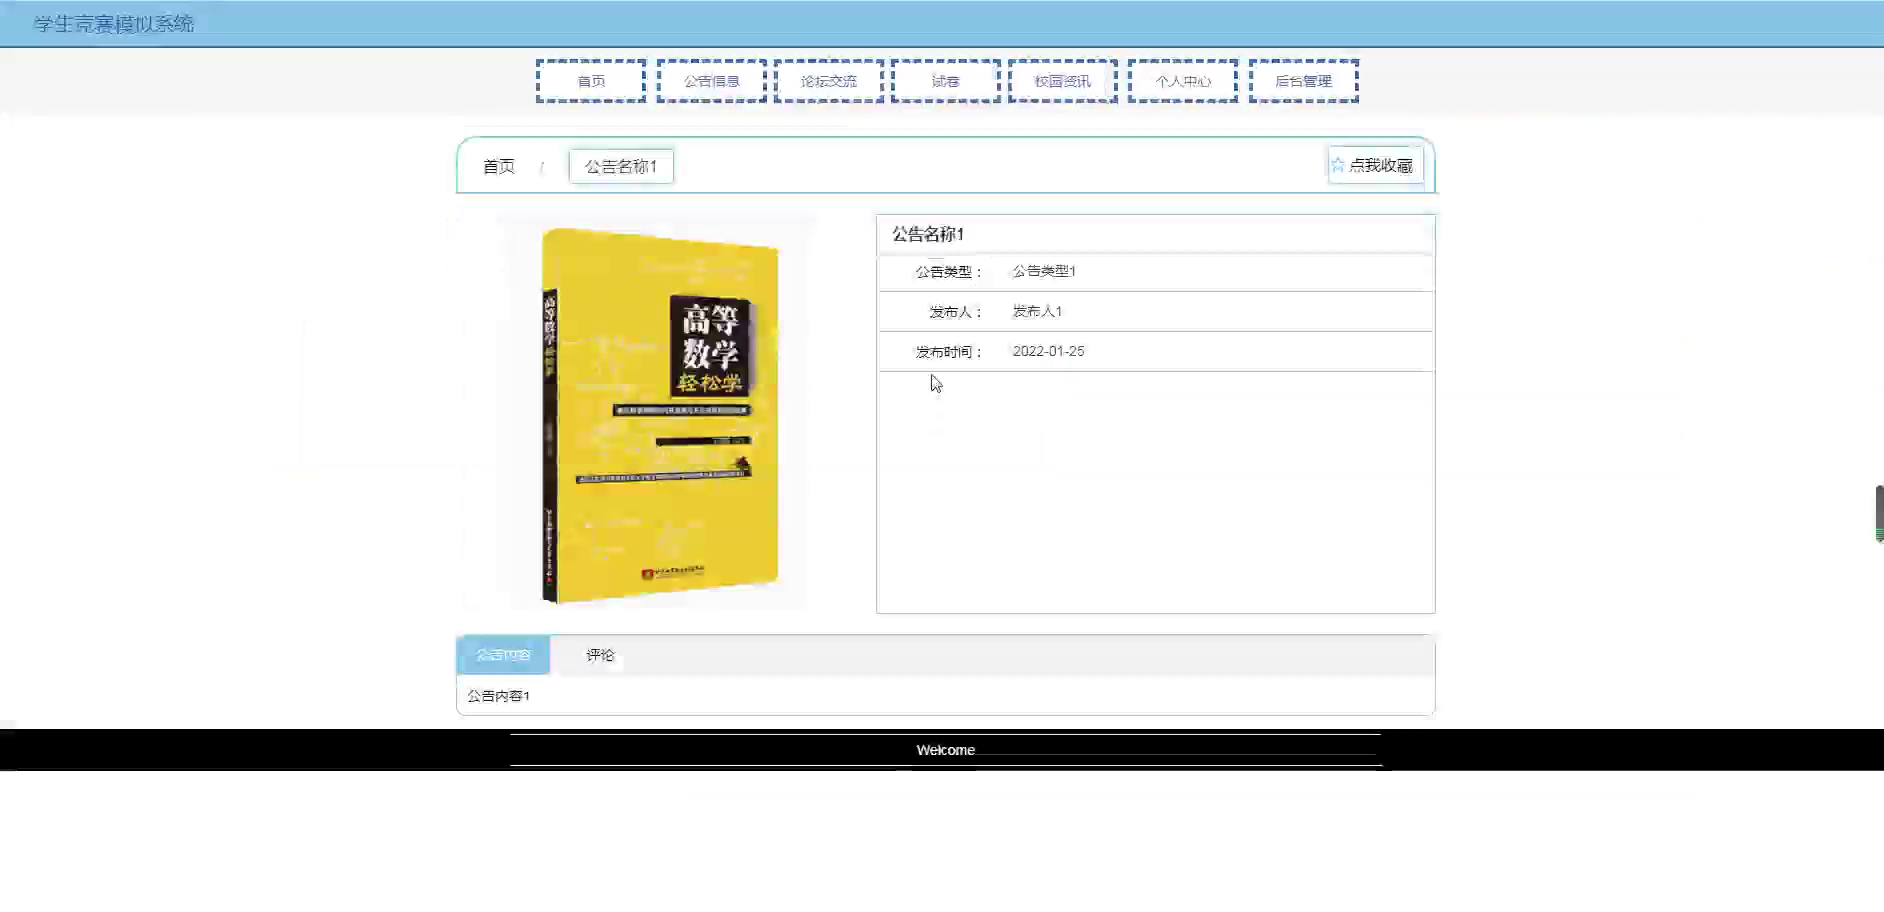Click the 首页 breadcrumb link
1884x912 pixels.
[x=499, y=167]
